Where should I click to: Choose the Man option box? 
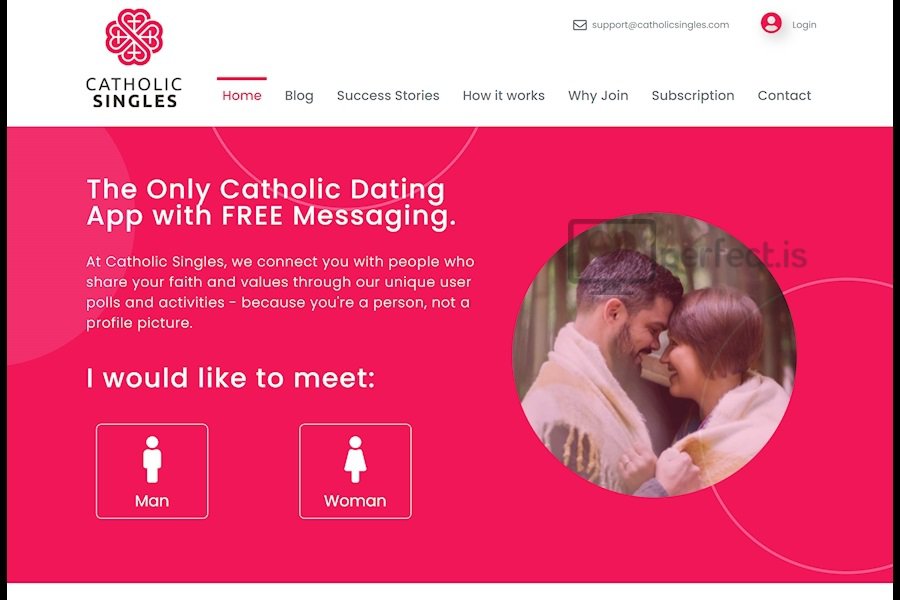coord(152,471)
